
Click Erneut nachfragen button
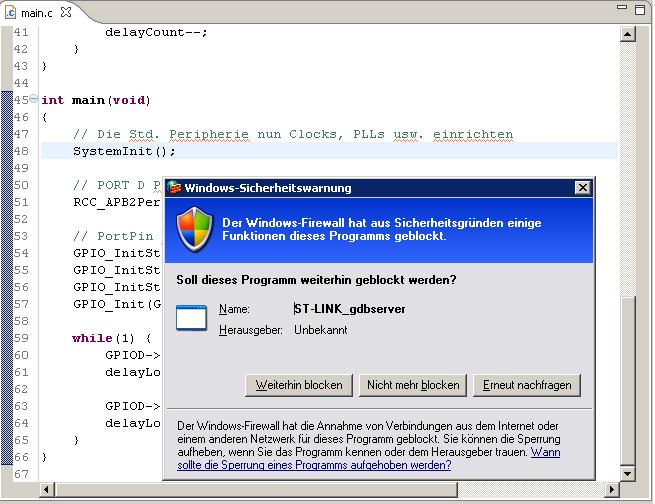click(527, 385)
